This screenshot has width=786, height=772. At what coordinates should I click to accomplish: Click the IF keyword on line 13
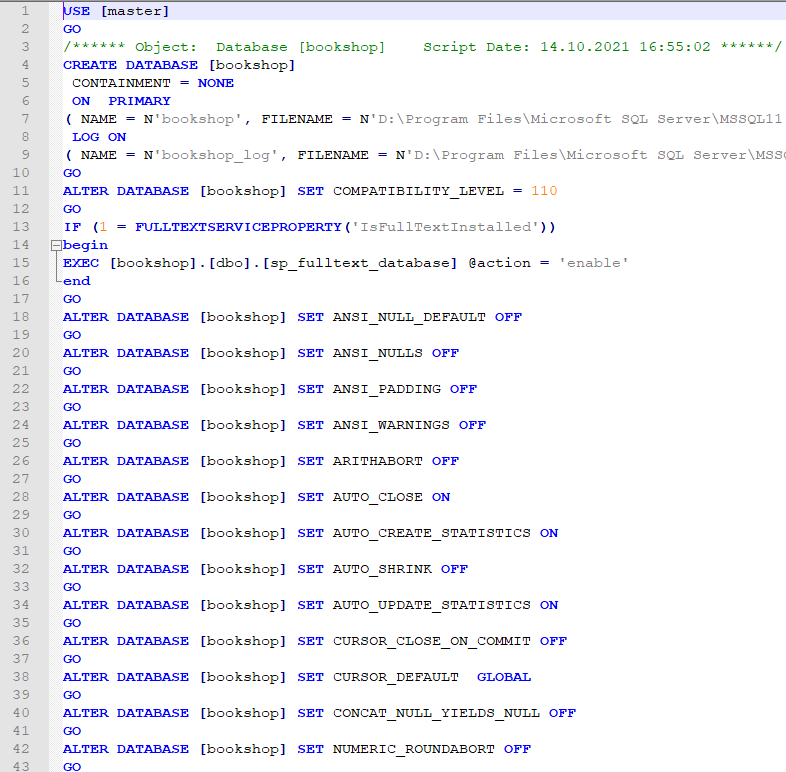click(72, 227)
